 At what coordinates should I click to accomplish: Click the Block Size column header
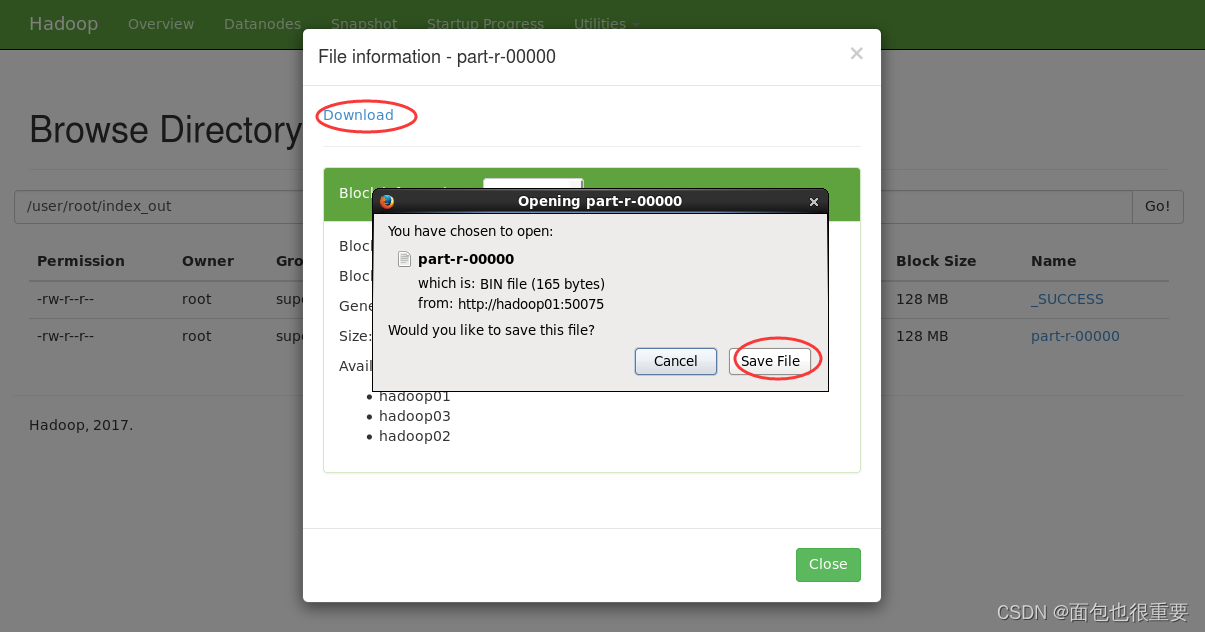click(x=936, y=261)
